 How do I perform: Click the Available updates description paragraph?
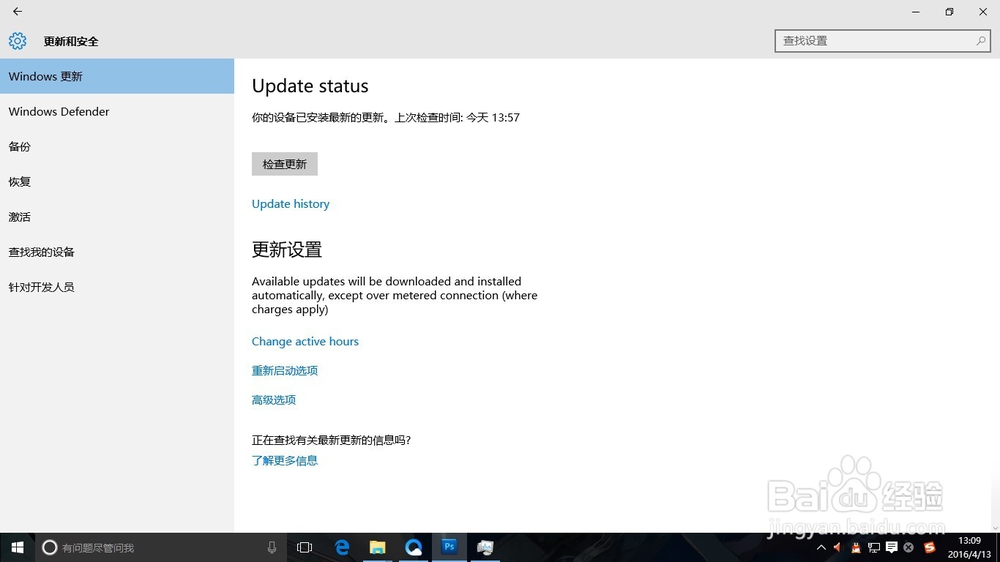(395, 295)
